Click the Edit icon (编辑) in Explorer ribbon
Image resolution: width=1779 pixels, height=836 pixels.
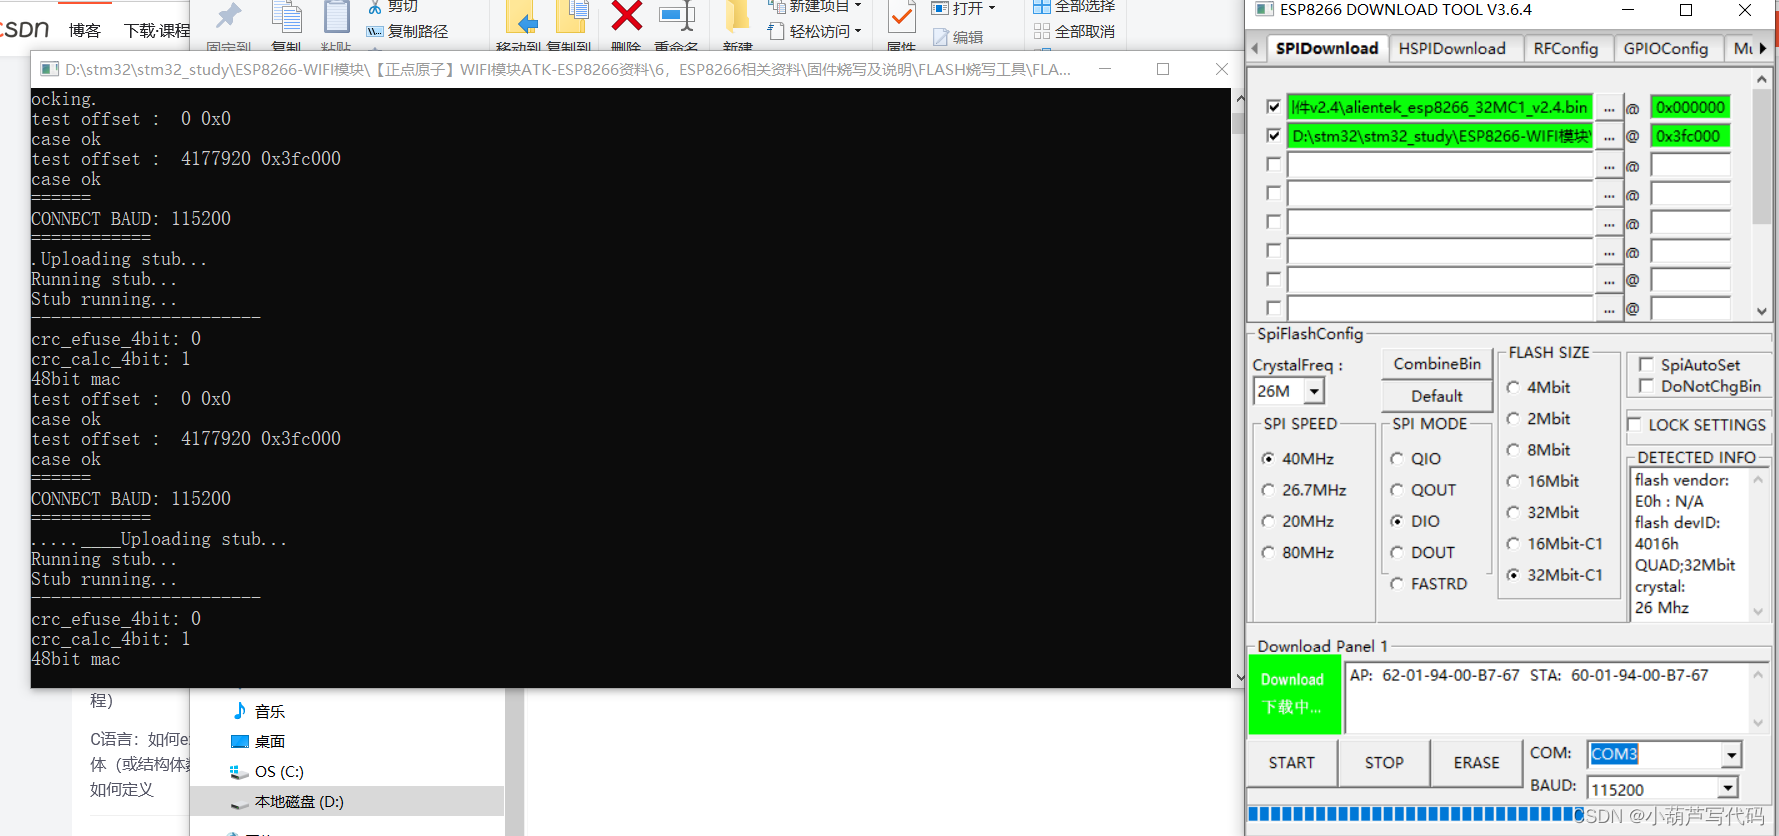click(940, 37)
